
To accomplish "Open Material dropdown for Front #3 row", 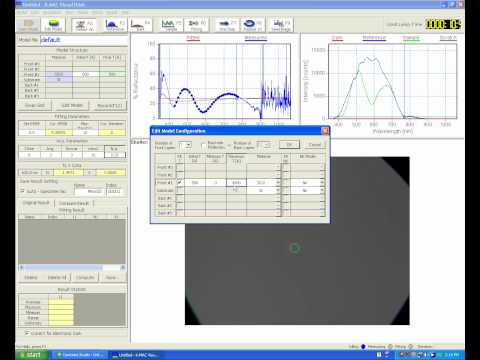I will point(278,182).
